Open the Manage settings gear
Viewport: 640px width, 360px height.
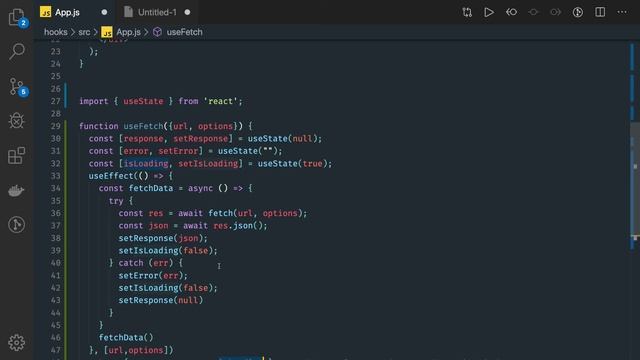click(17, 342)
